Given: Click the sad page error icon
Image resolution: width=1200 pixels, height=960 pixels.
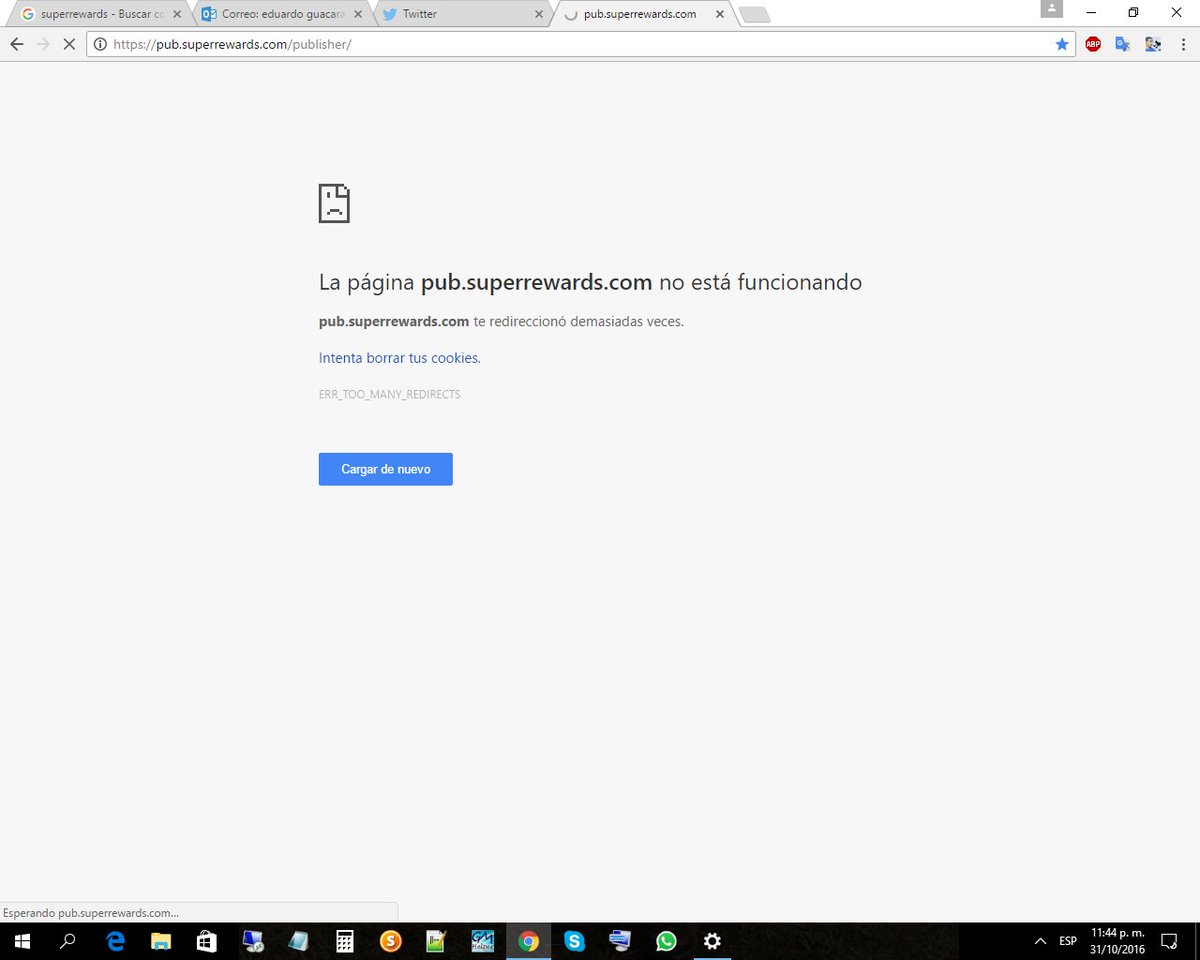Looking at the screenshot, I should tap(334, 203).
